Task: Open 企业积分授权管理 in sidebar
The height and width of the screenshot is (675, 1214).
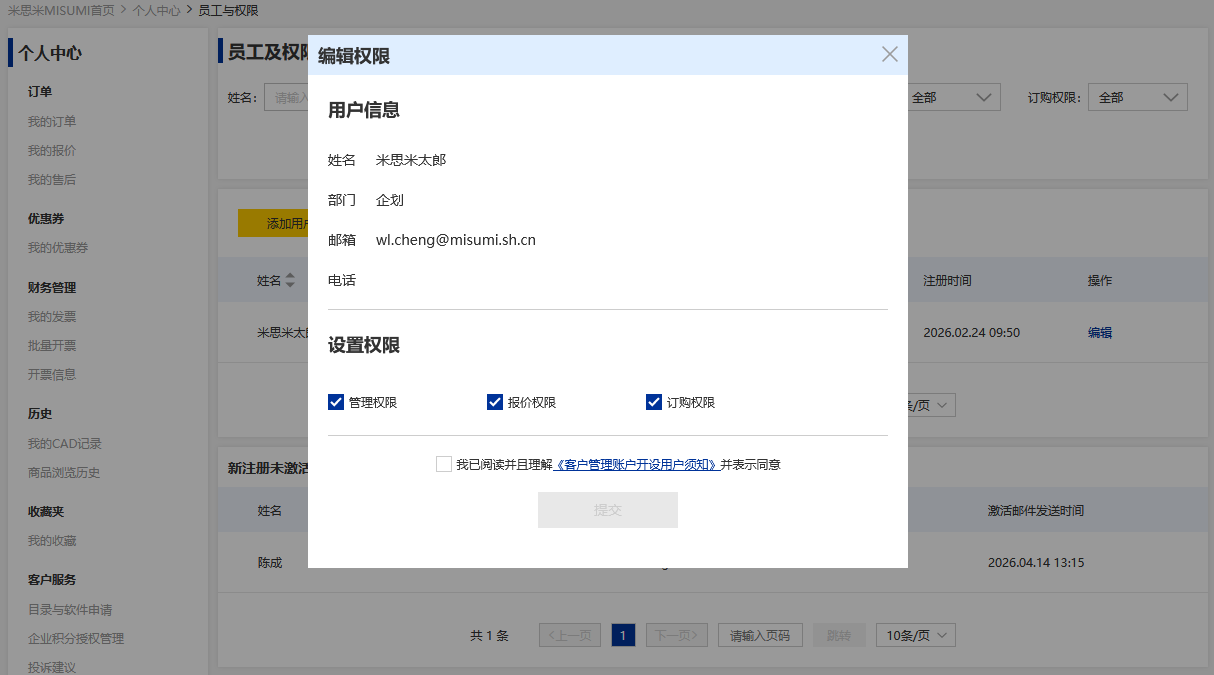Action: [x=76, y=639]
